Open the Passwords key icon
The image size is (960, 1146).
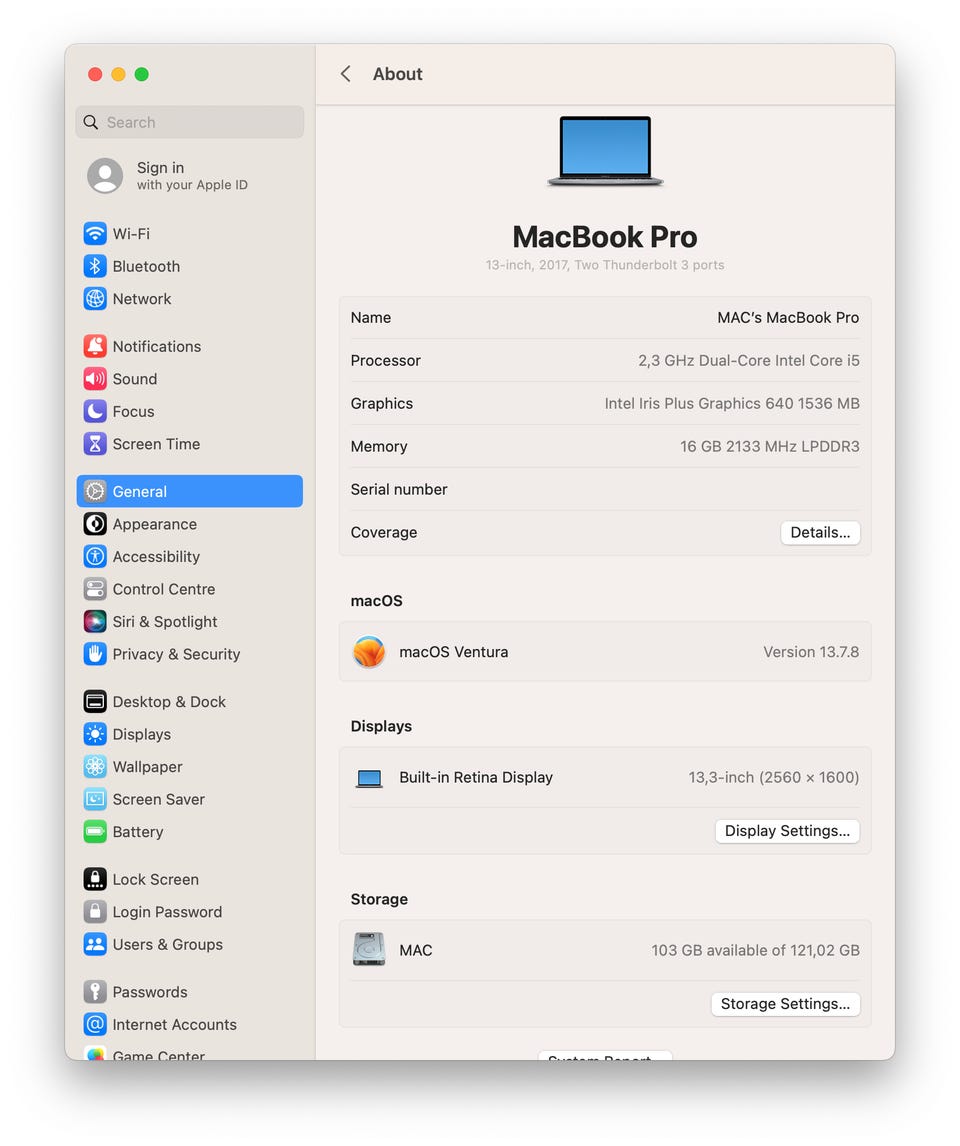(x=95, y=992)
